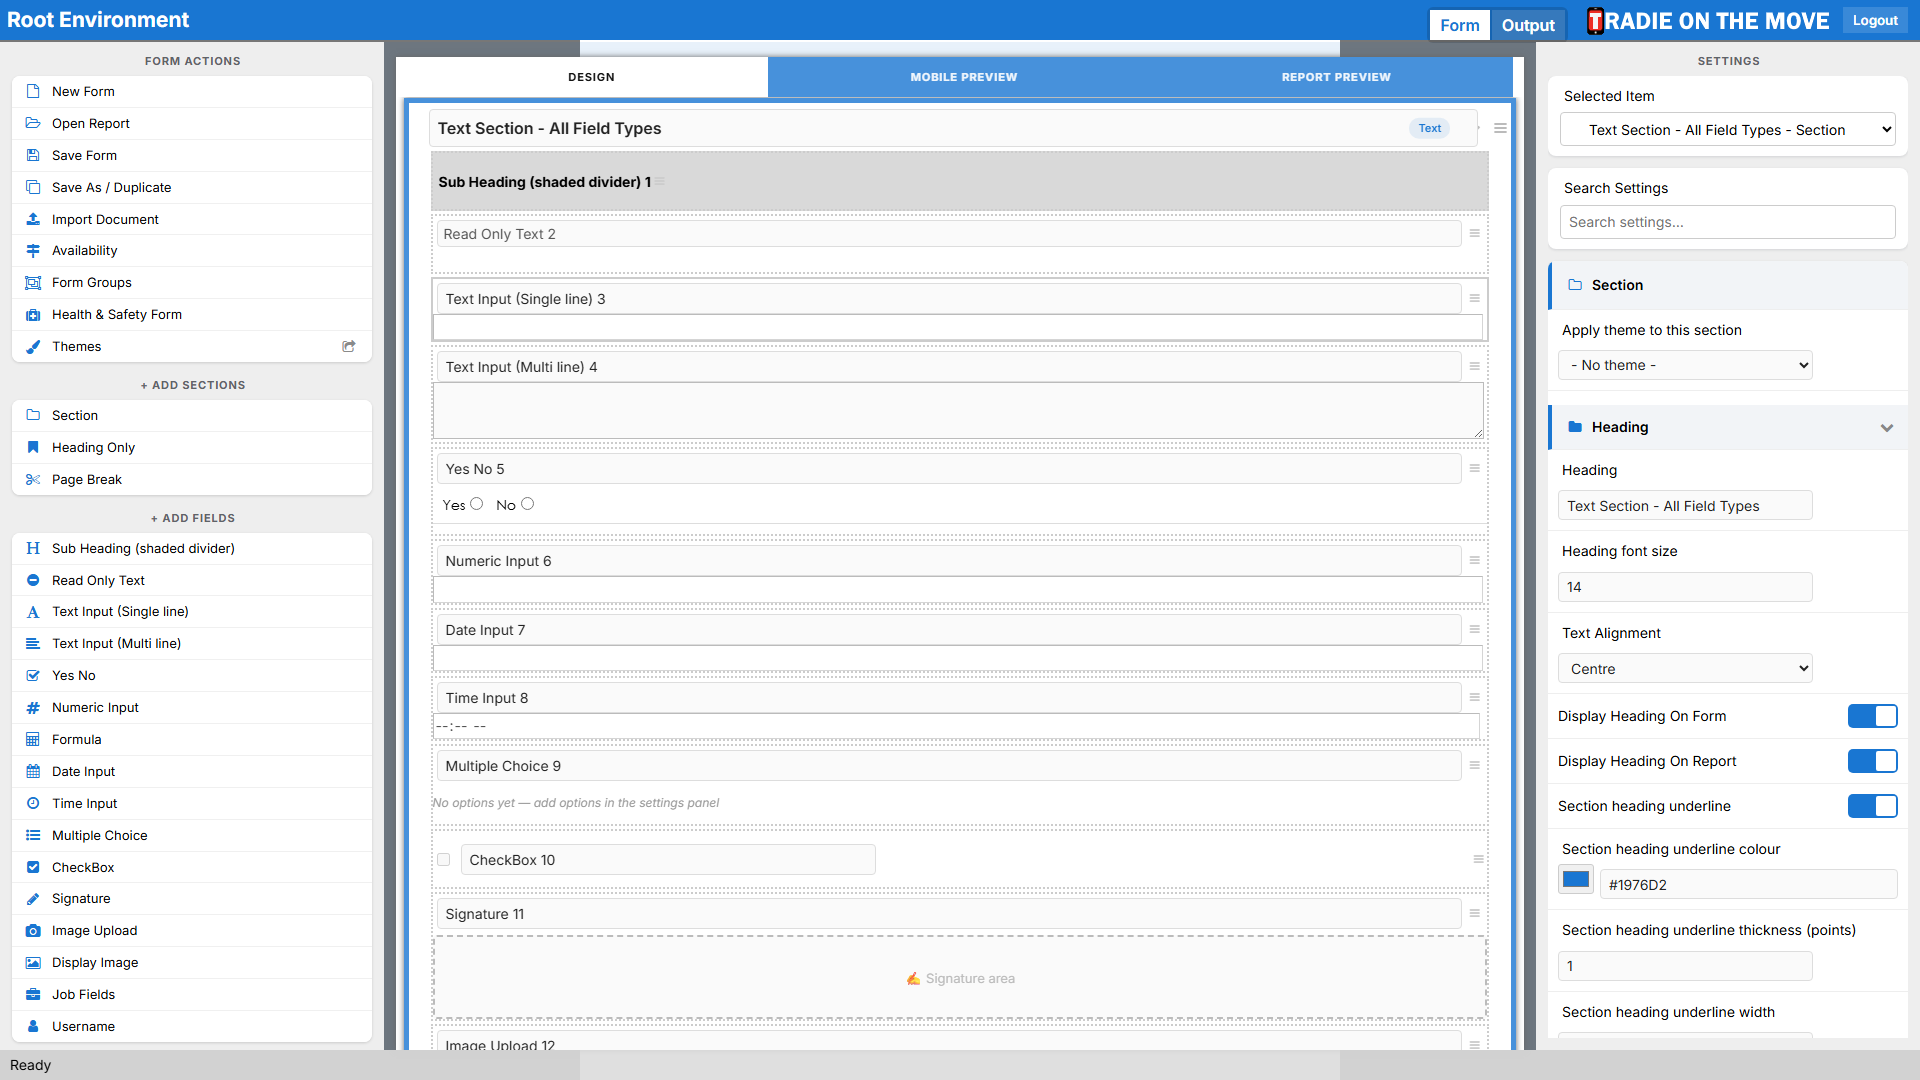Viewport: 1920px width, 1080px height.
Task: Click the Image Upload camera icon
Action: [33, 930]
